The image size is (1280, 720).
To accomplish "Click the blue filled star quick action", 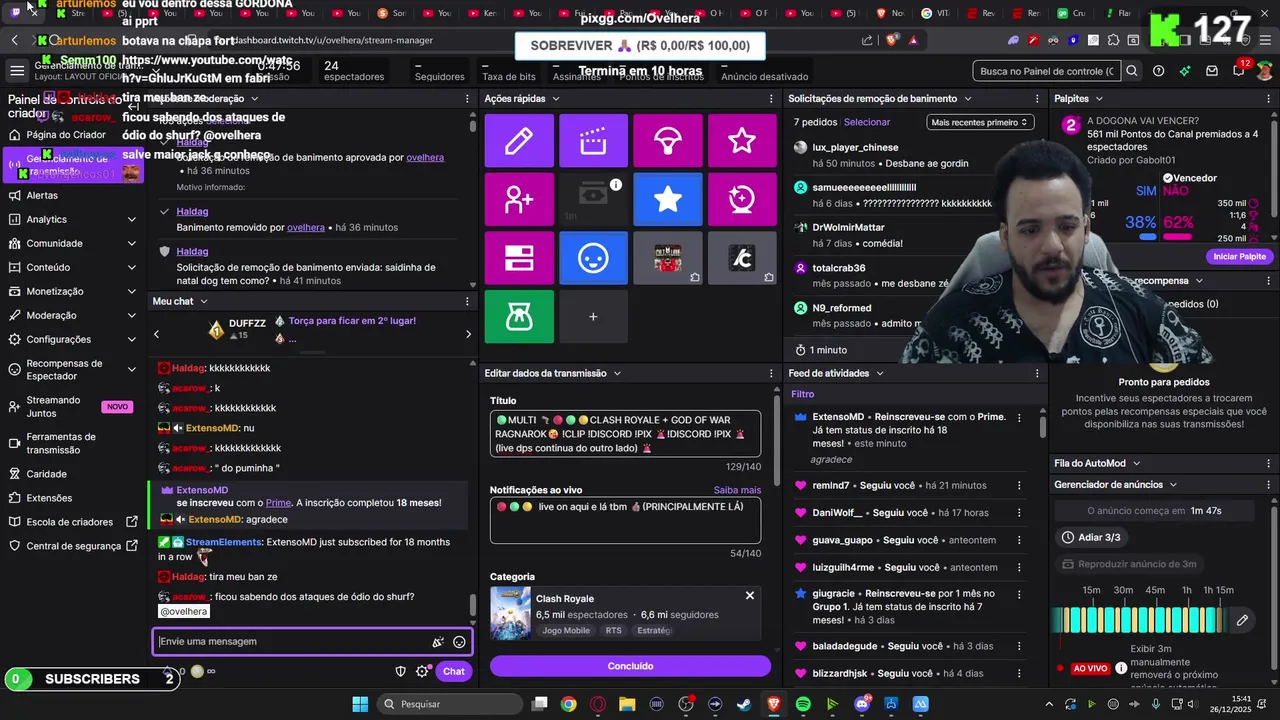I will tap(668, 199).
